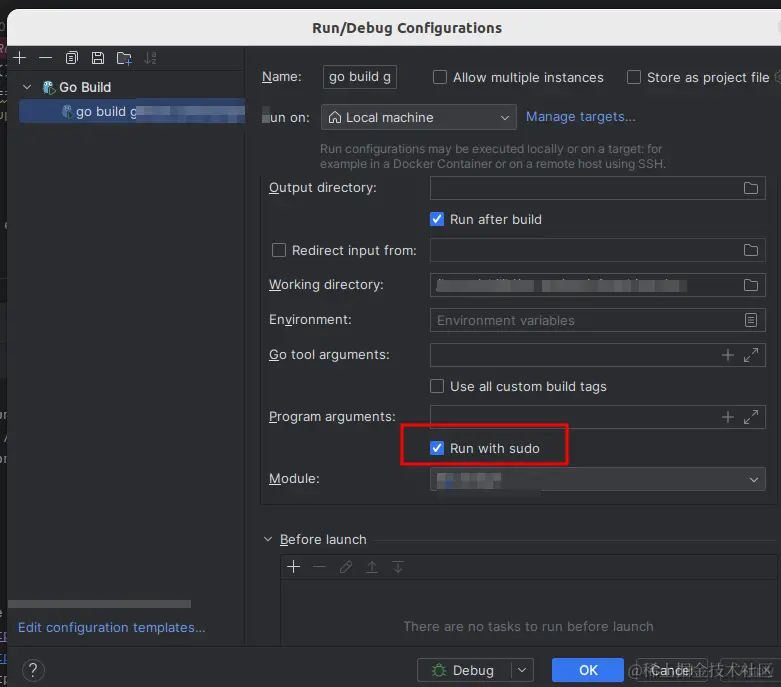The width and height of the screenshot is (781, 687).
Task: Open the Module dropdown
Action: point(597,479)
